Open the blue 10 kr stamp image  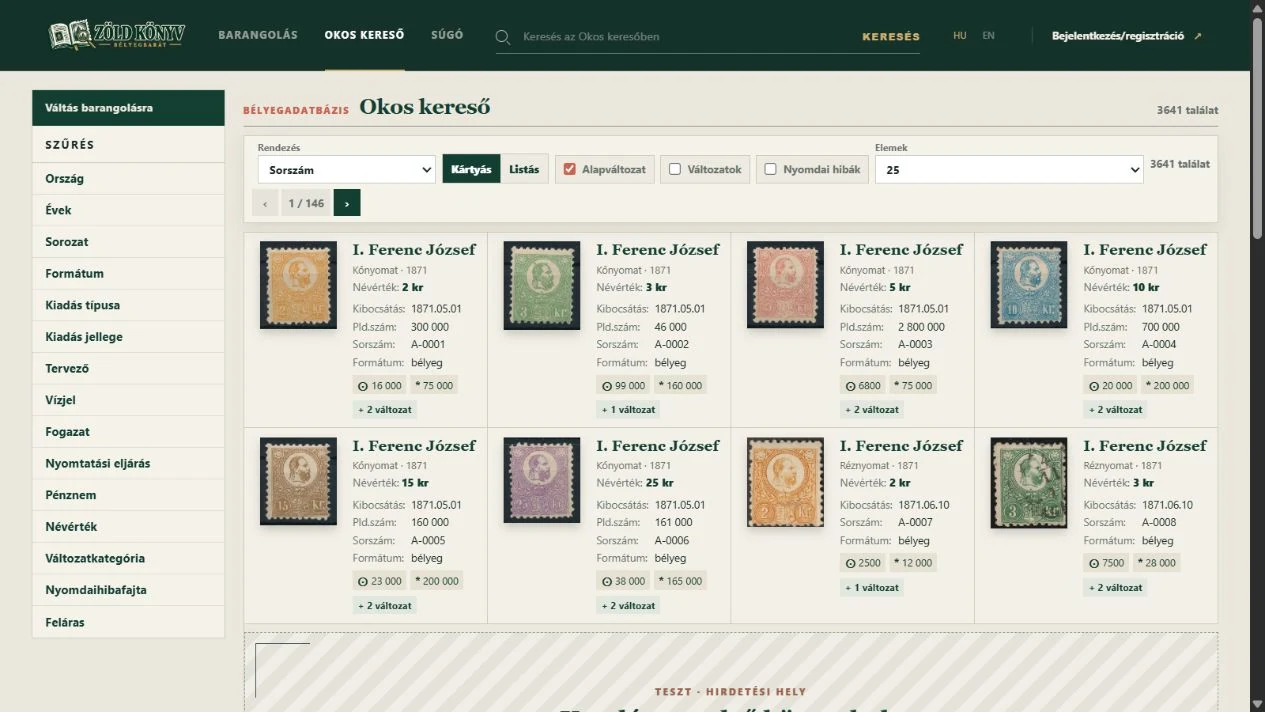point(1029,285)
